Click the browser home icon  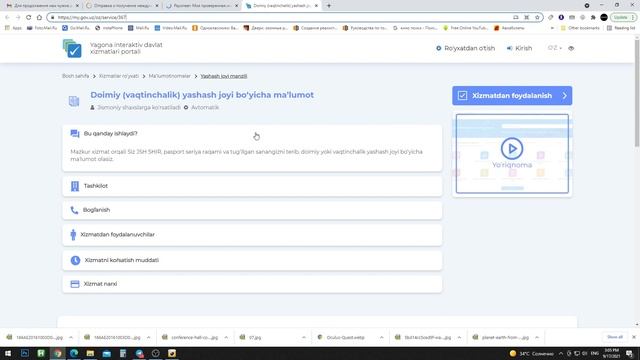tap(39, 17)
